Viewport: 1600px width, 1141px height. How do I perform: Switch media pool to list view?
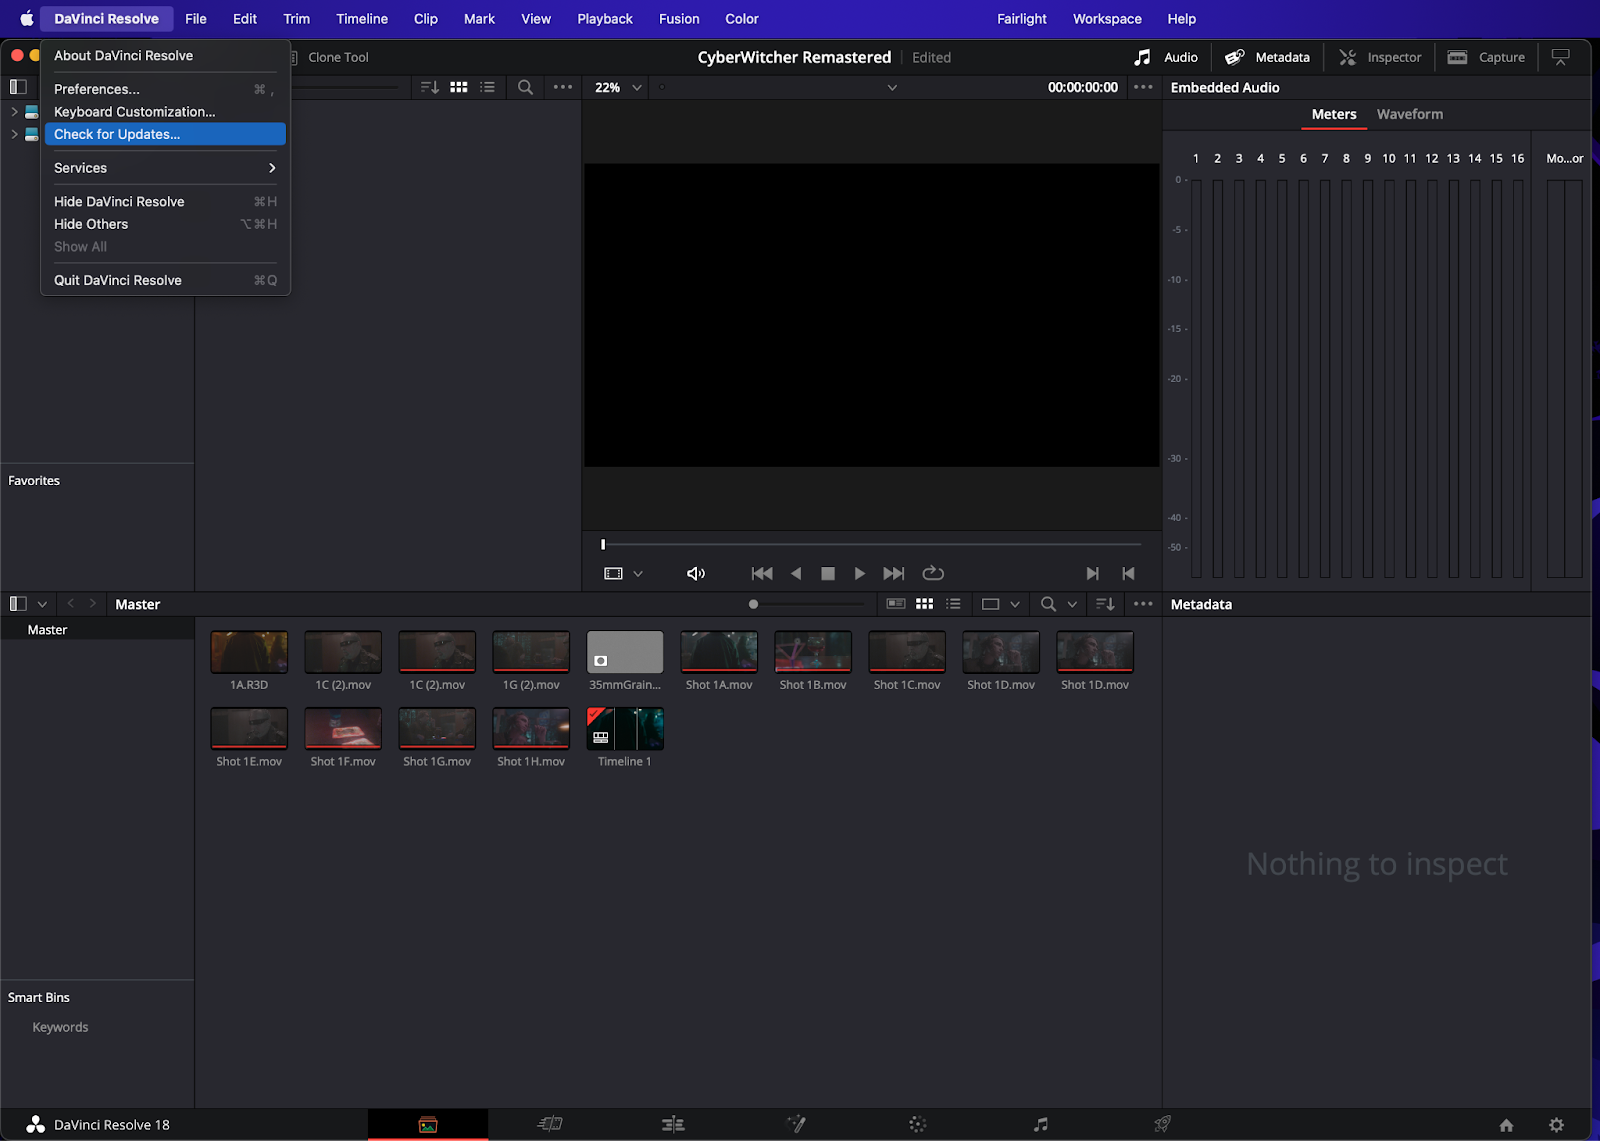(x=953, y=604)
